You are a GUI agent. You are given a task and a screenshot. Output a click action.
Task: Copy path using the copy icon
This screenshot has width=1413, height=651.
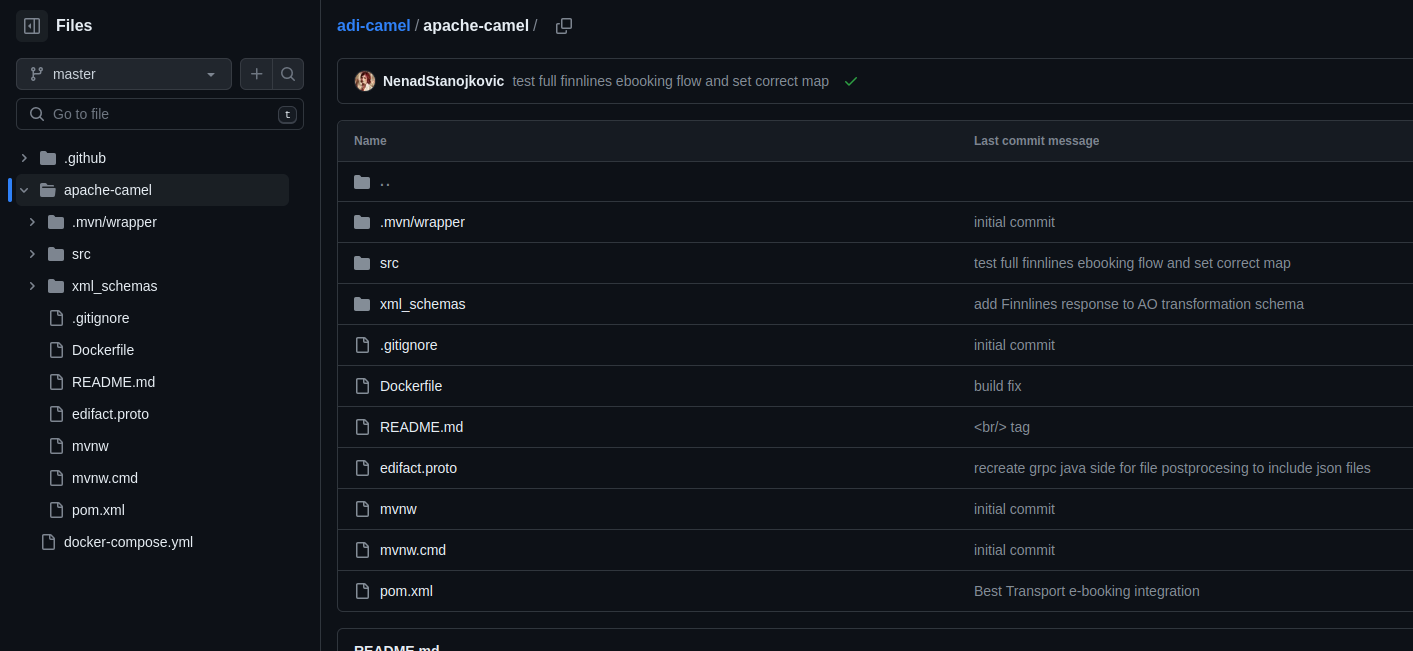(564, 26)
